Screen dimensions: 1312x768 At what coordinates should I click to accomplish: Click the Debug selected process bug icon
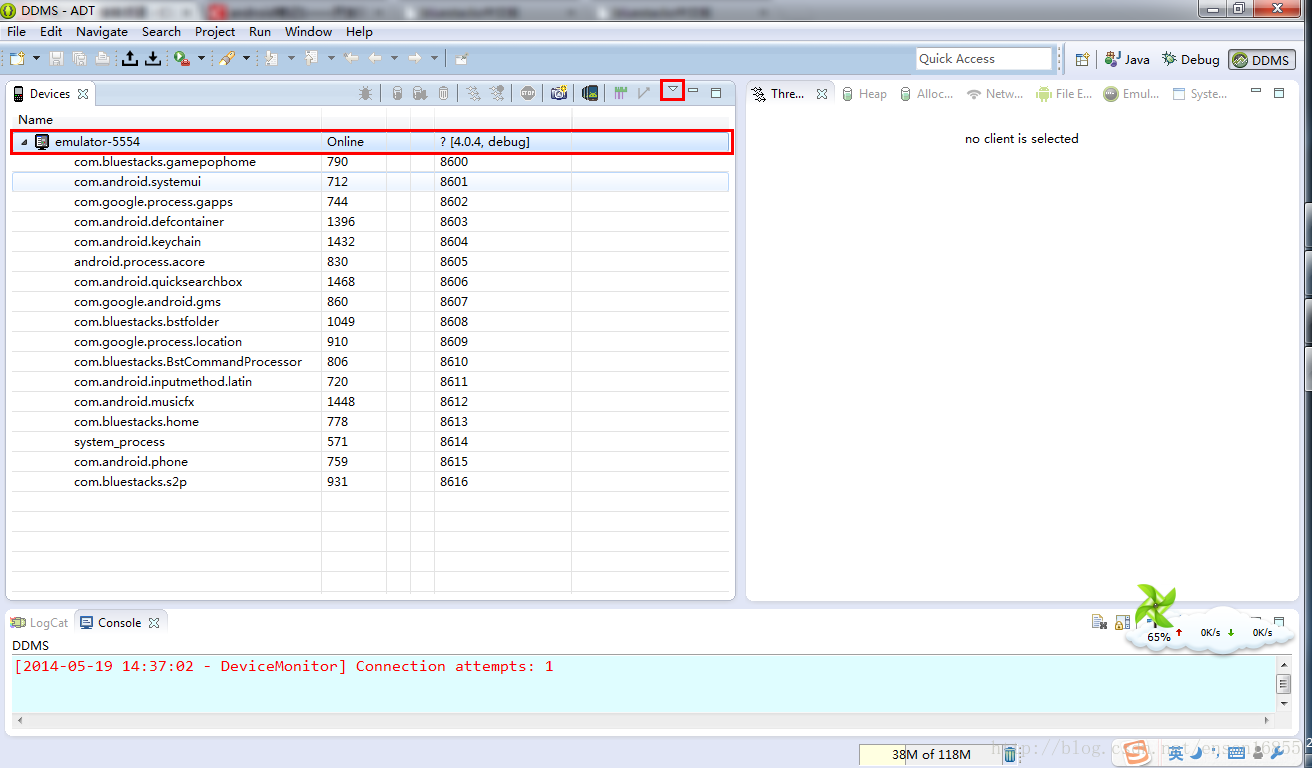[x=366, y=93]
